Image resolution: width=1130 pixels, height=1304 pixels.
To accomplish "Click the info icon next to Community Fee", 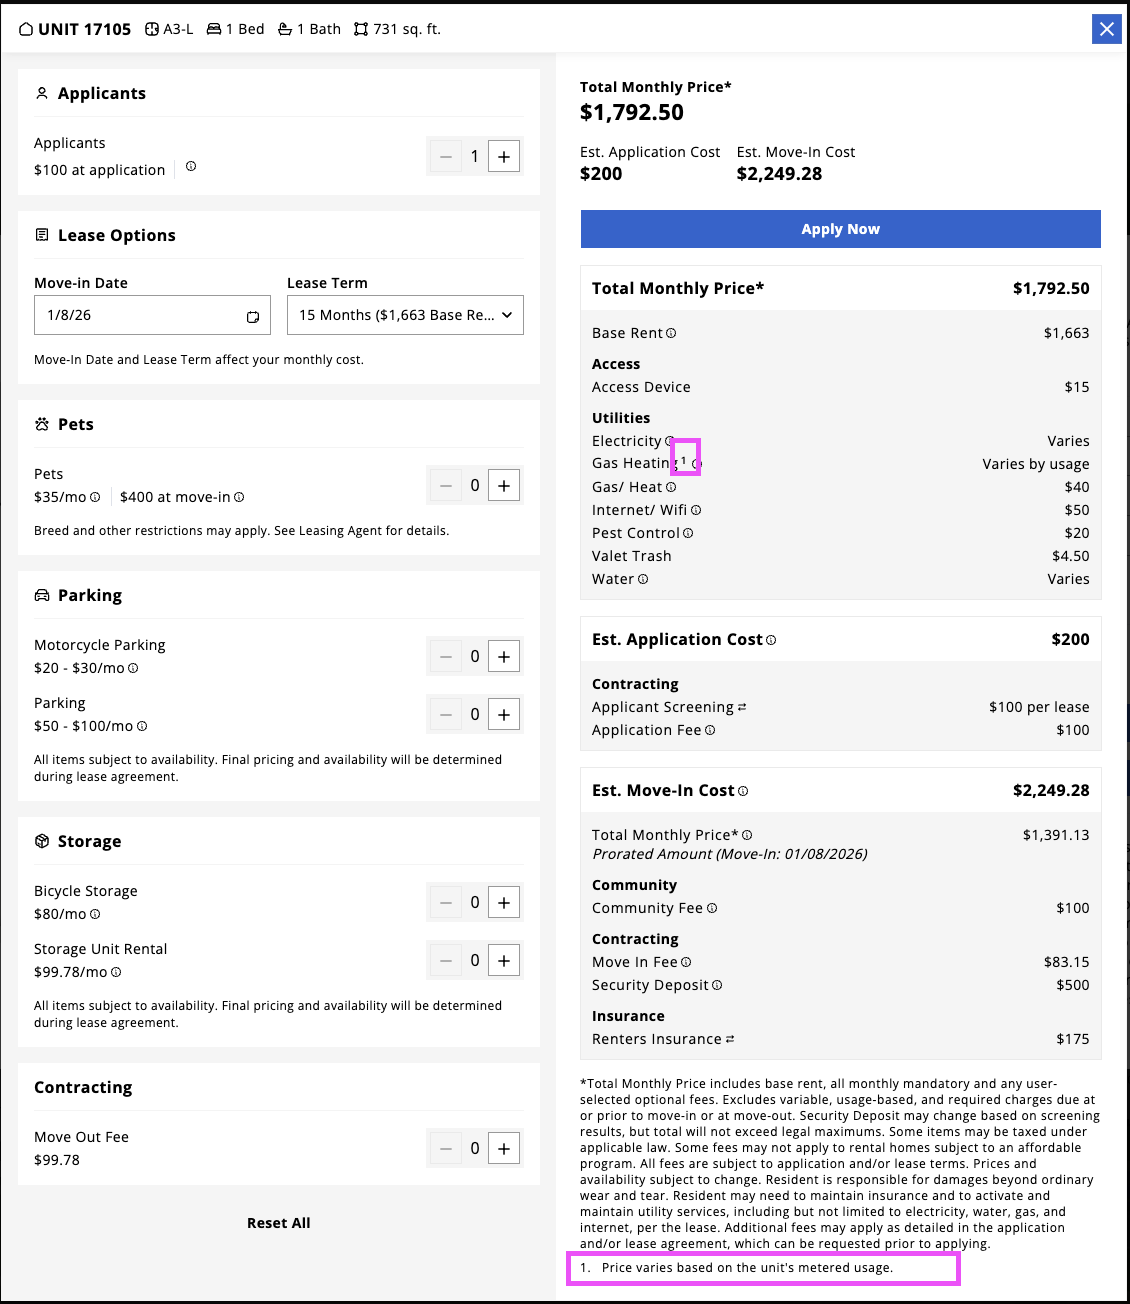I will [712, 908].
